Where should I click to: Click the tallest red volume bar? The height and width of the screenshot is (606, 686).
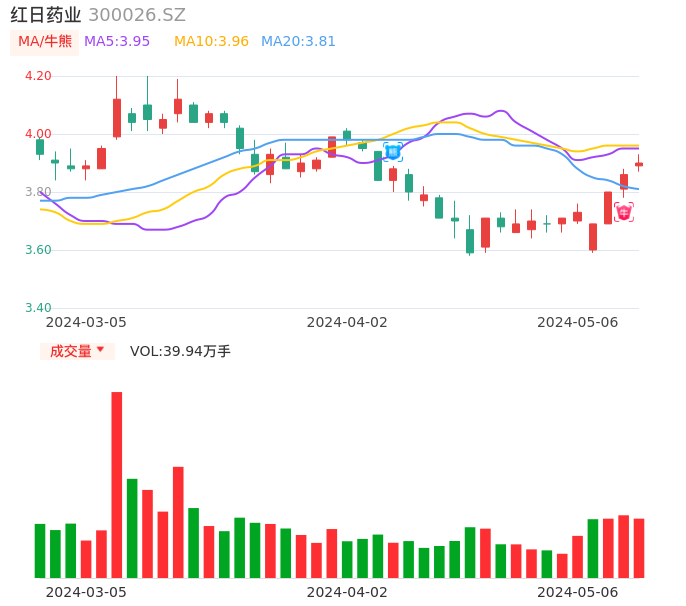117,484
